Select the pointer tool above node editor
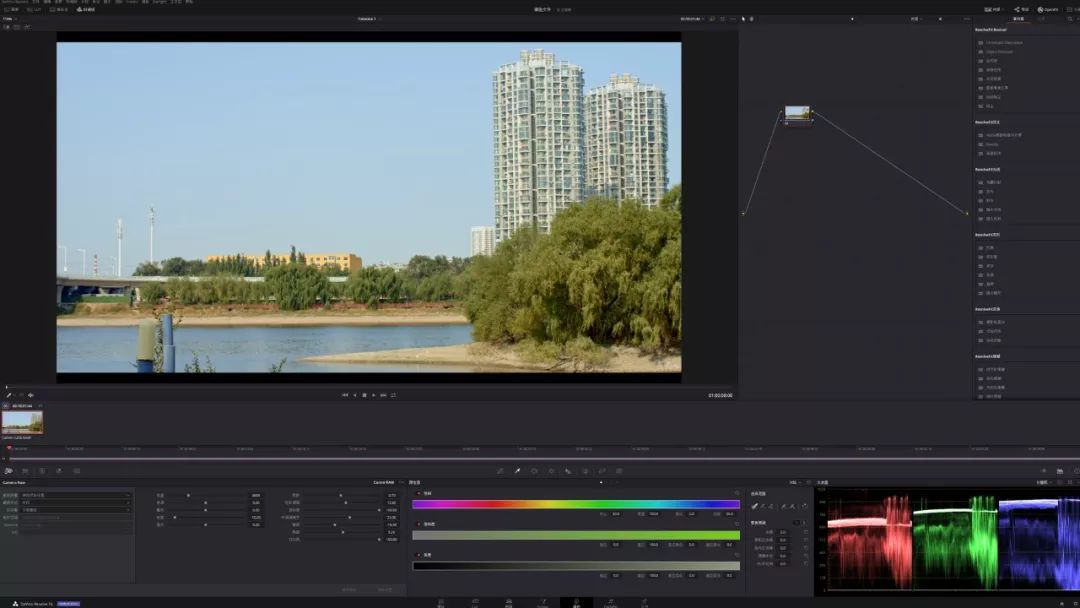1080x608 pixels. tap(743, 18)
